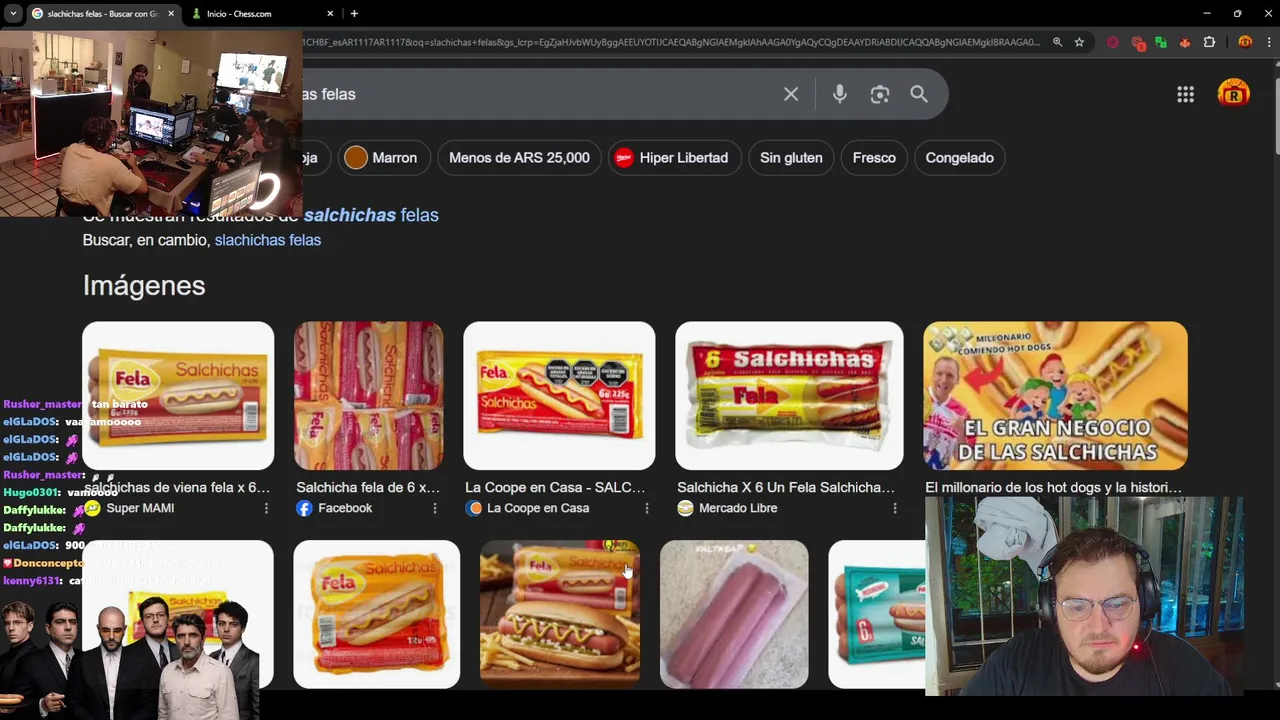Bookmark this page with the star icon
1280x720 pixels.
coord(1079,42)
